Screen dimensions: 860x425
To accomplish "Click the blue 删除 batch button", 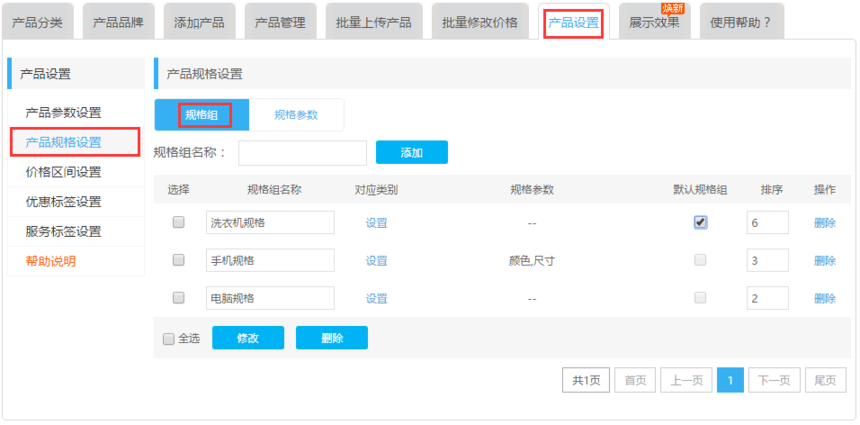I will pos(332,338).
